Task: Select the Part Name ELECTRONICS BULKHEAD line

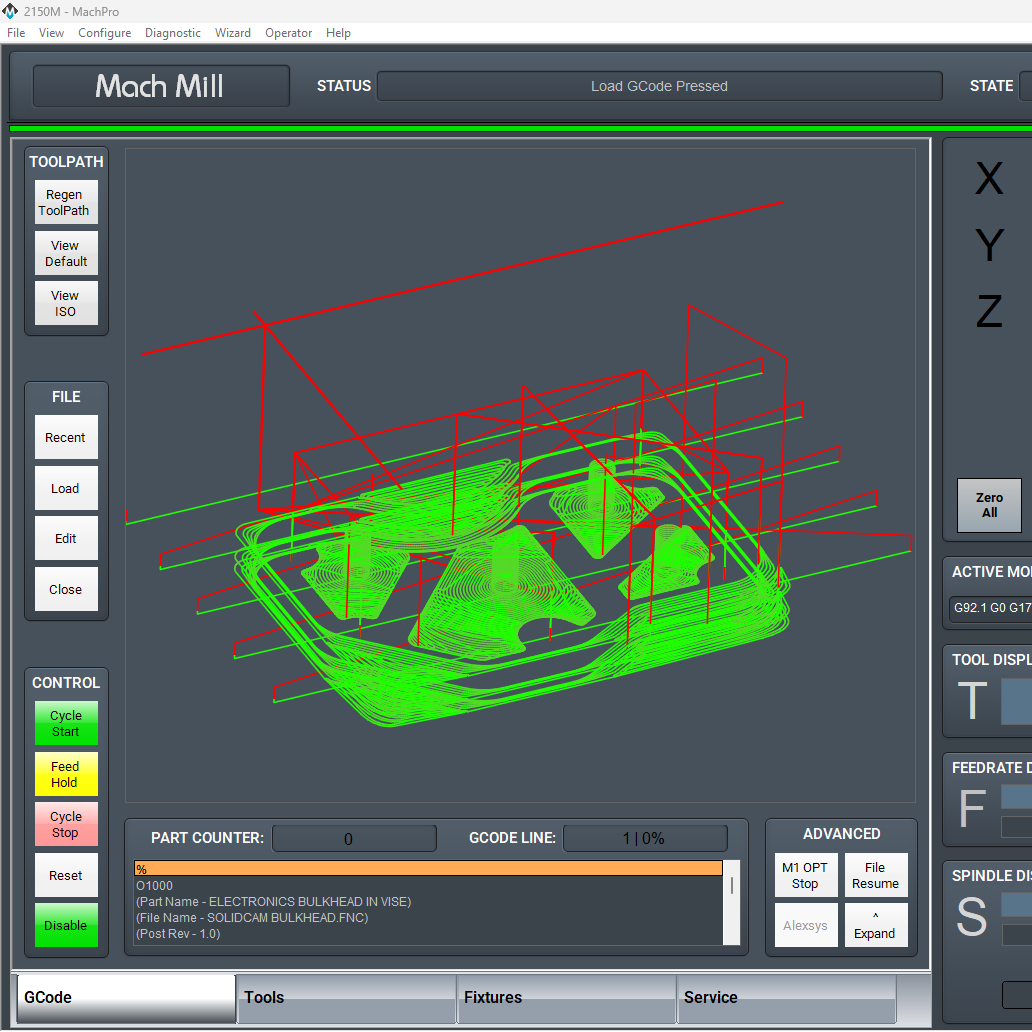Action: [x=428, y=902]
